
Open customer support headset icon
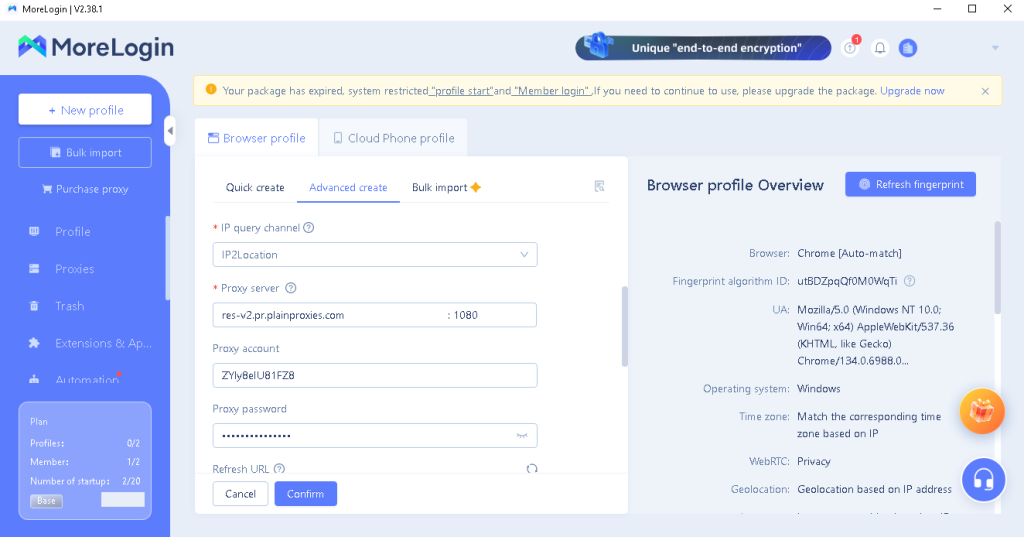[x=983, y=480]
